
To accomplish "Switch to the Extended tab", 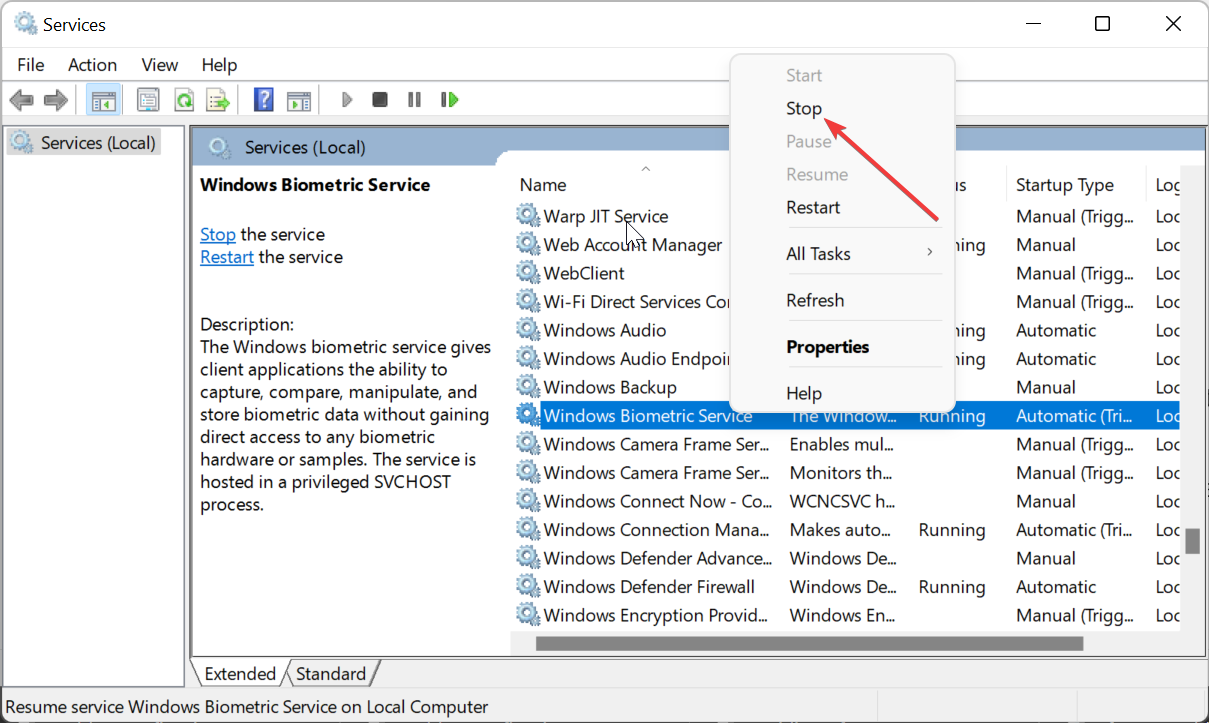I will 240,673.
